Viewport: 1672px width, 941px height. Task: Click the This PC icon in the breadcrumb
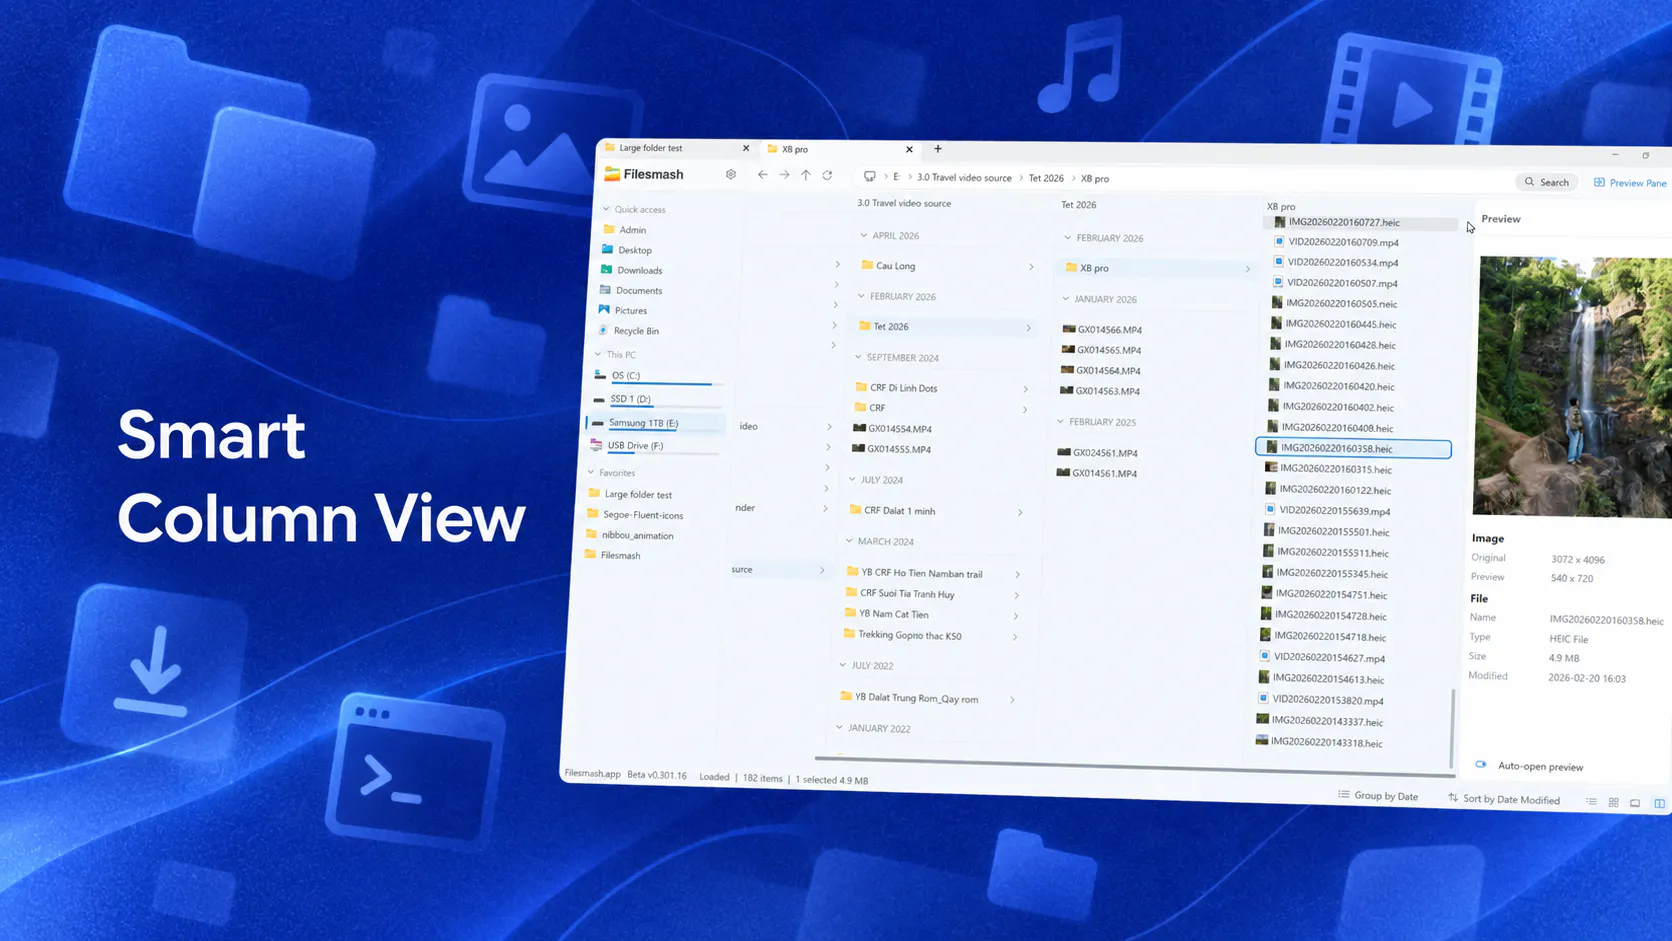click(x=870, y=177)
